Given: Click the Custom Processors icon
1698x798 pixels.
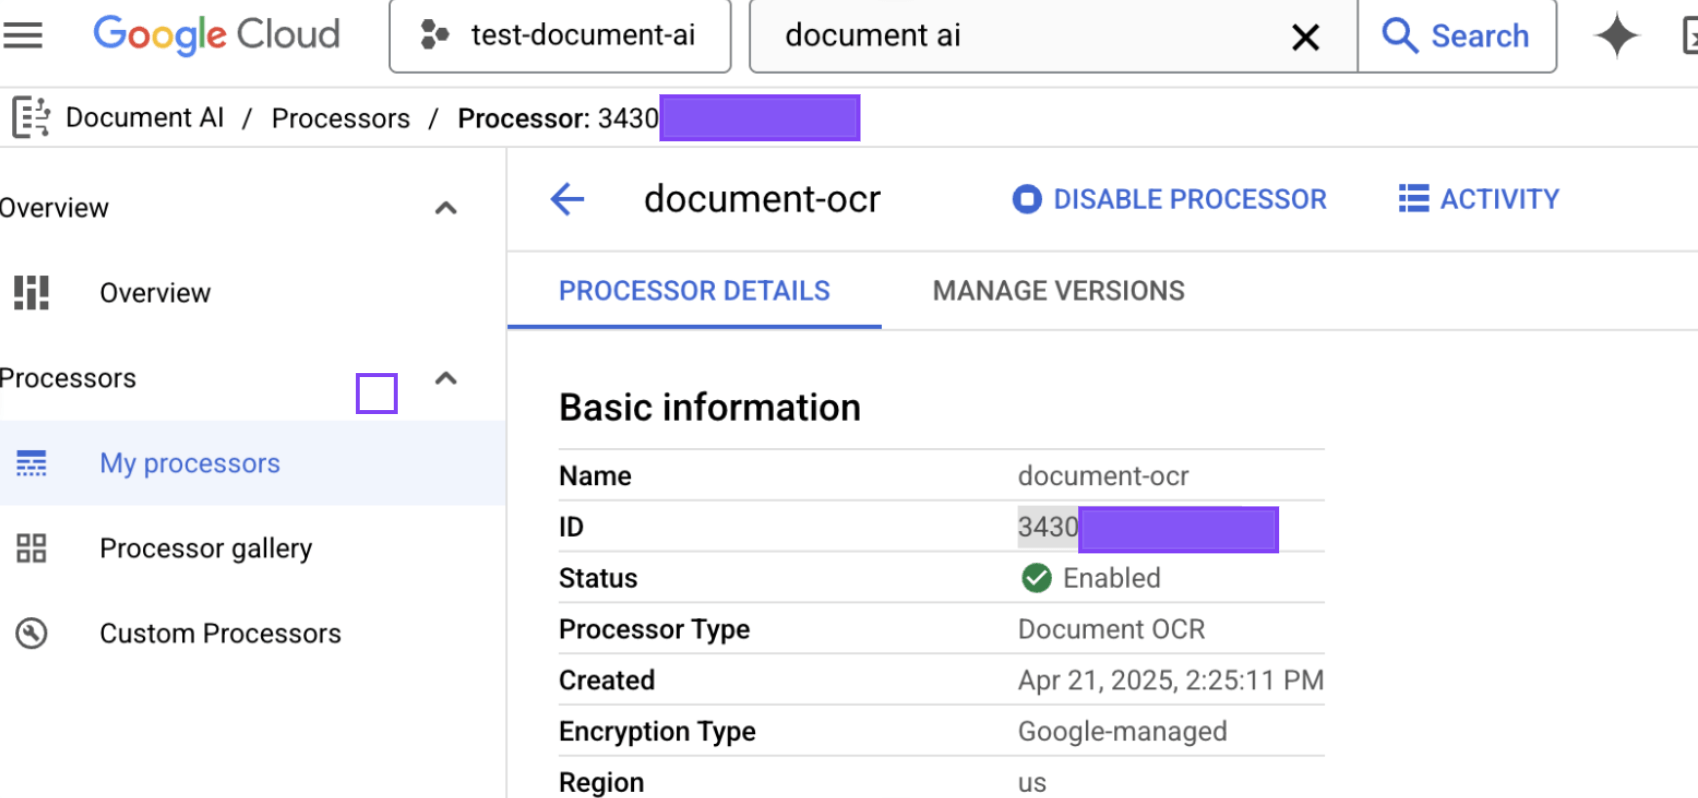Looking at the screenshot, I should coord(31,633).
